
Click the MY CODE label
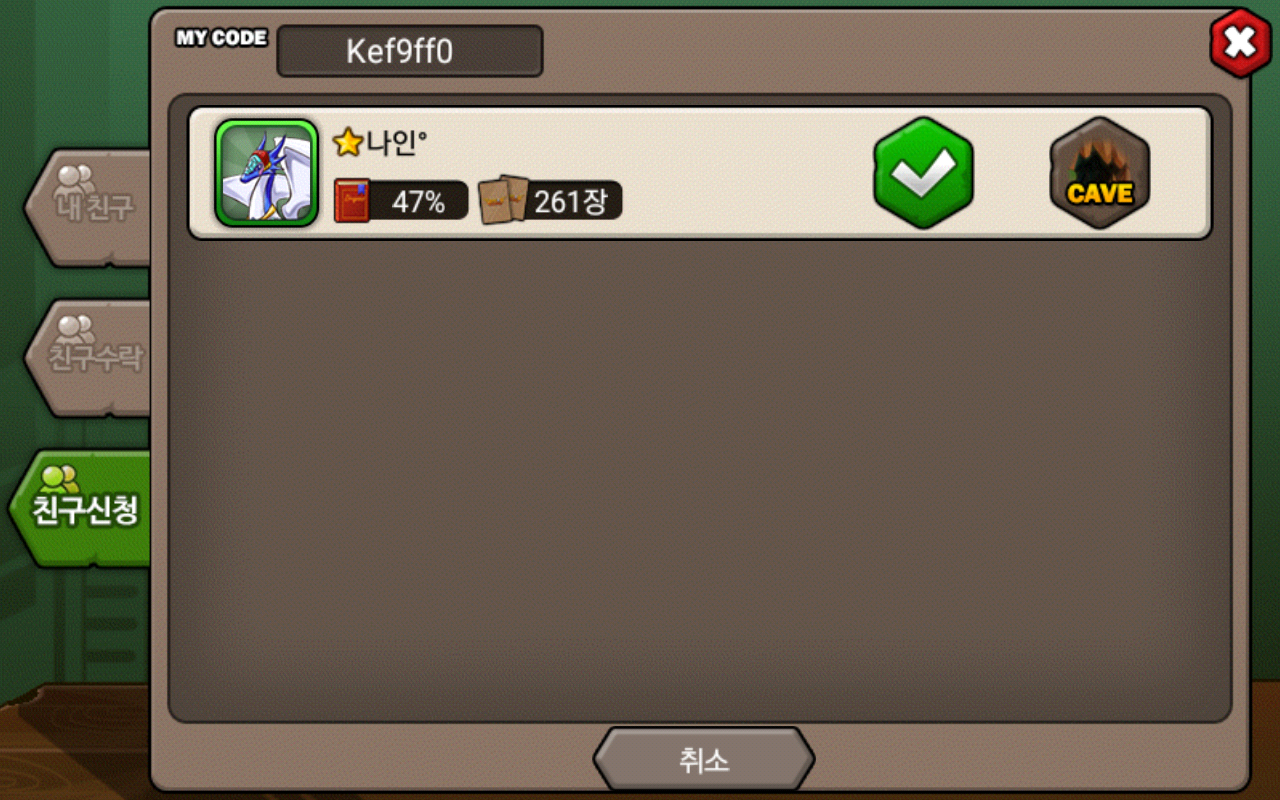tap(221, 38)
